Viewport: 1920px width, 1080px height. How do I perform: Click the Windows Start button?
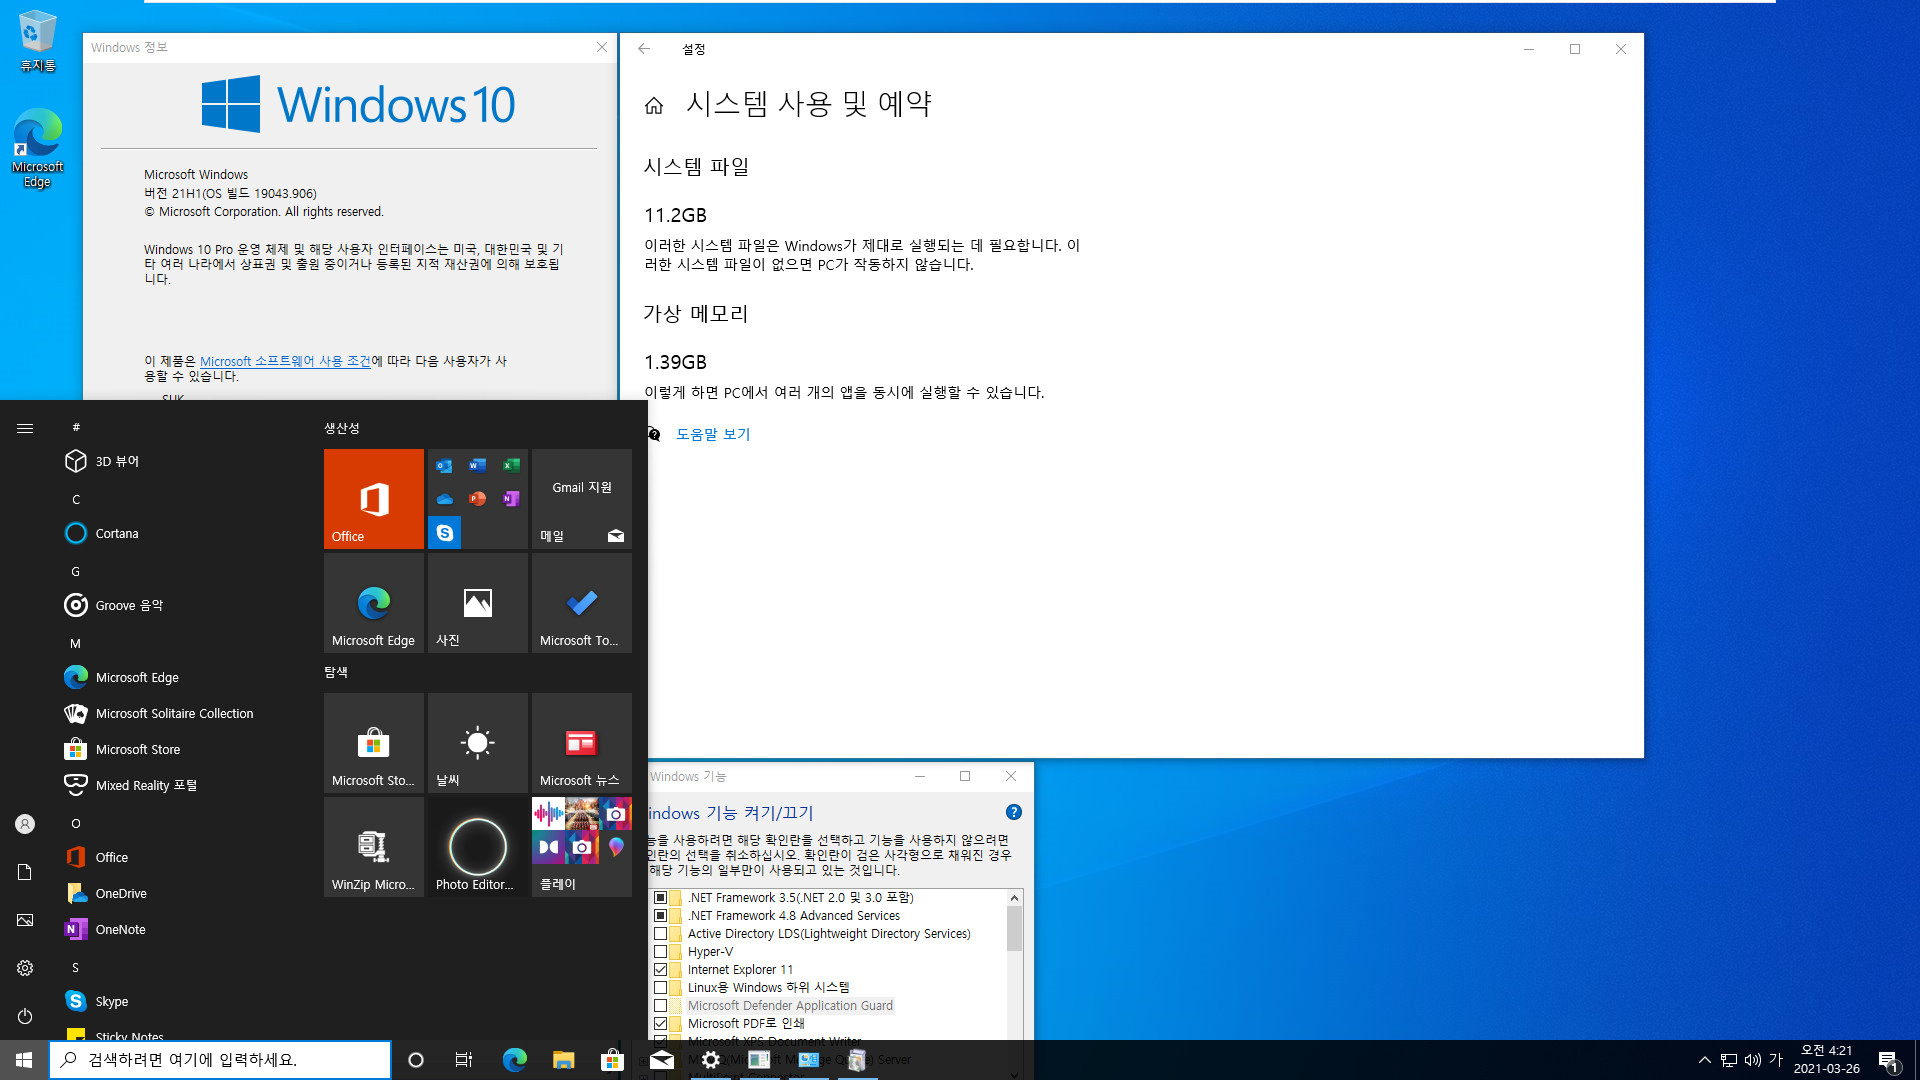24,1059
